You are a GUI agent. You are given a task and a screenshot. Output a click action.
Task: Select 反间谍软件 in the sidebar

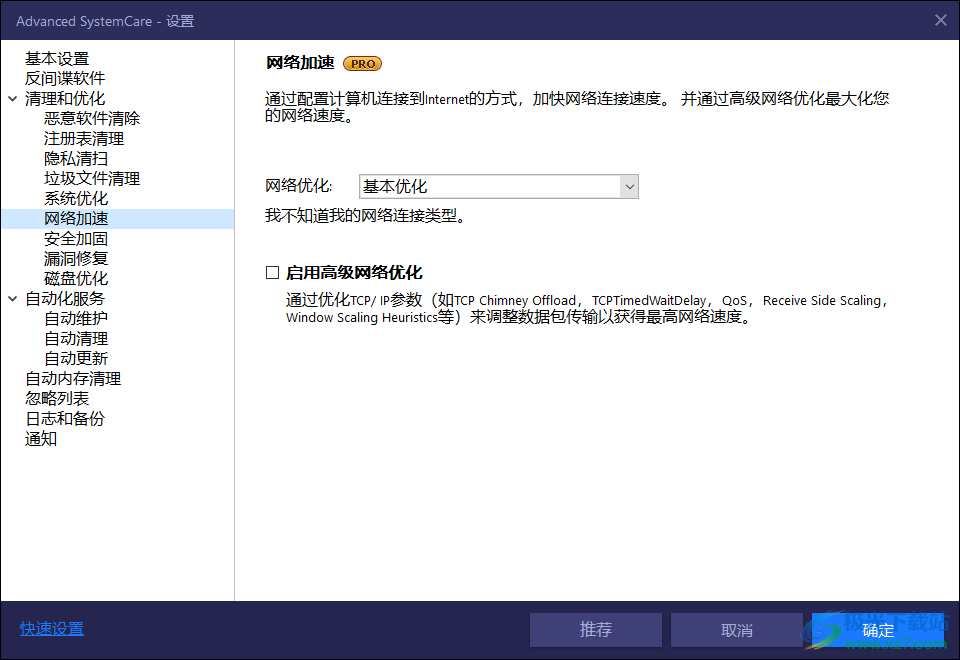coord(65,78)
